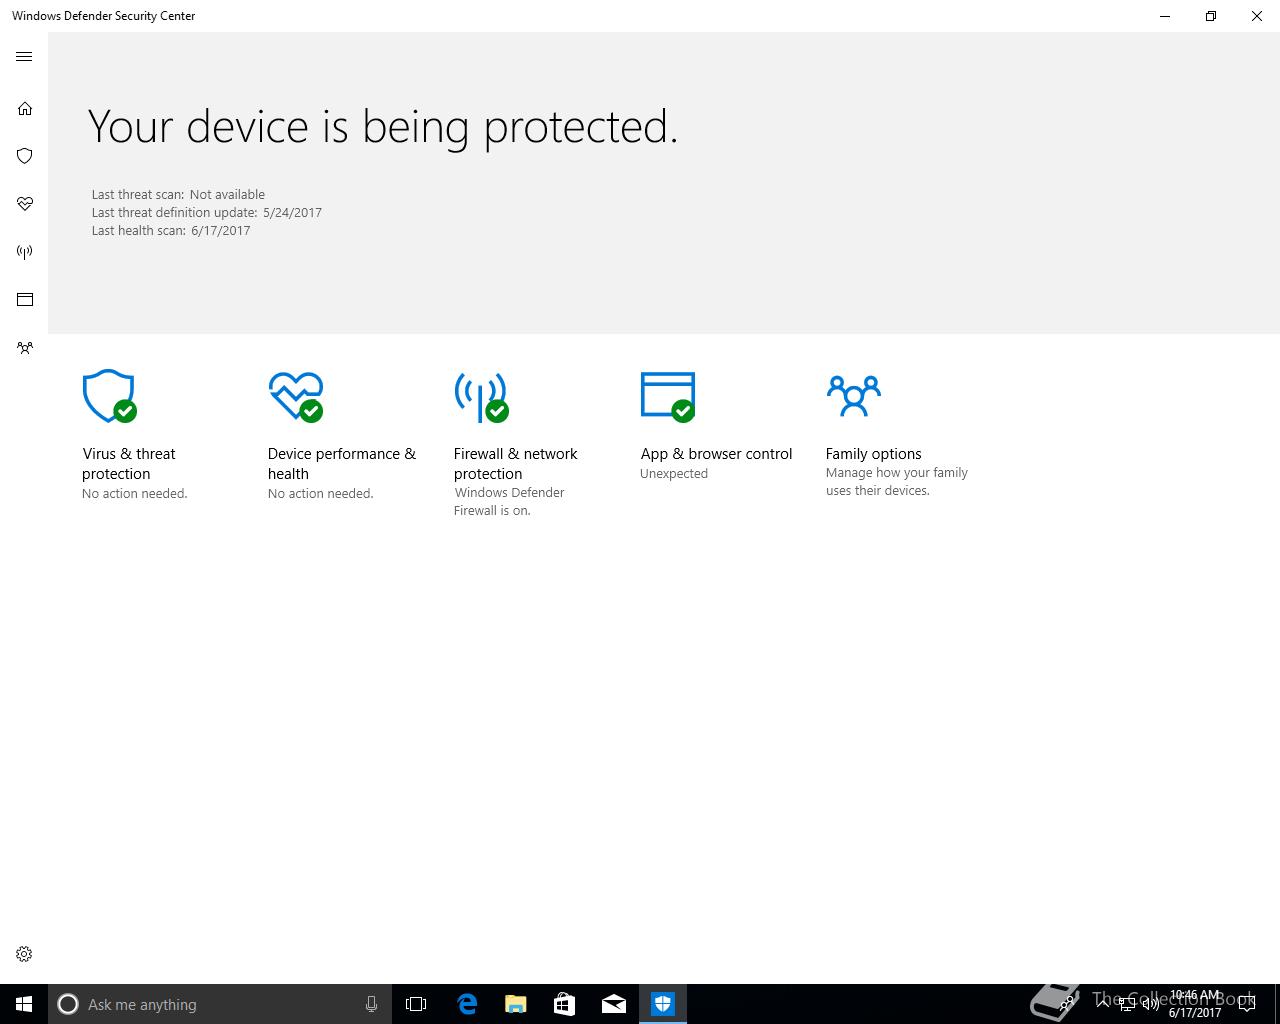The height and width of the screenshot is (1024, 1280).
Task: Click the 'Unexpected' status text
Action: [x=674, y=474]
